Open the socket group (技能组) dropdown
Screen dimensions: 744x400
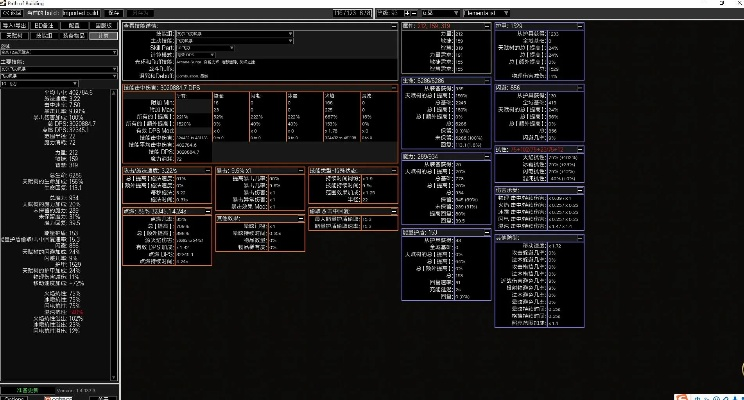238,33
